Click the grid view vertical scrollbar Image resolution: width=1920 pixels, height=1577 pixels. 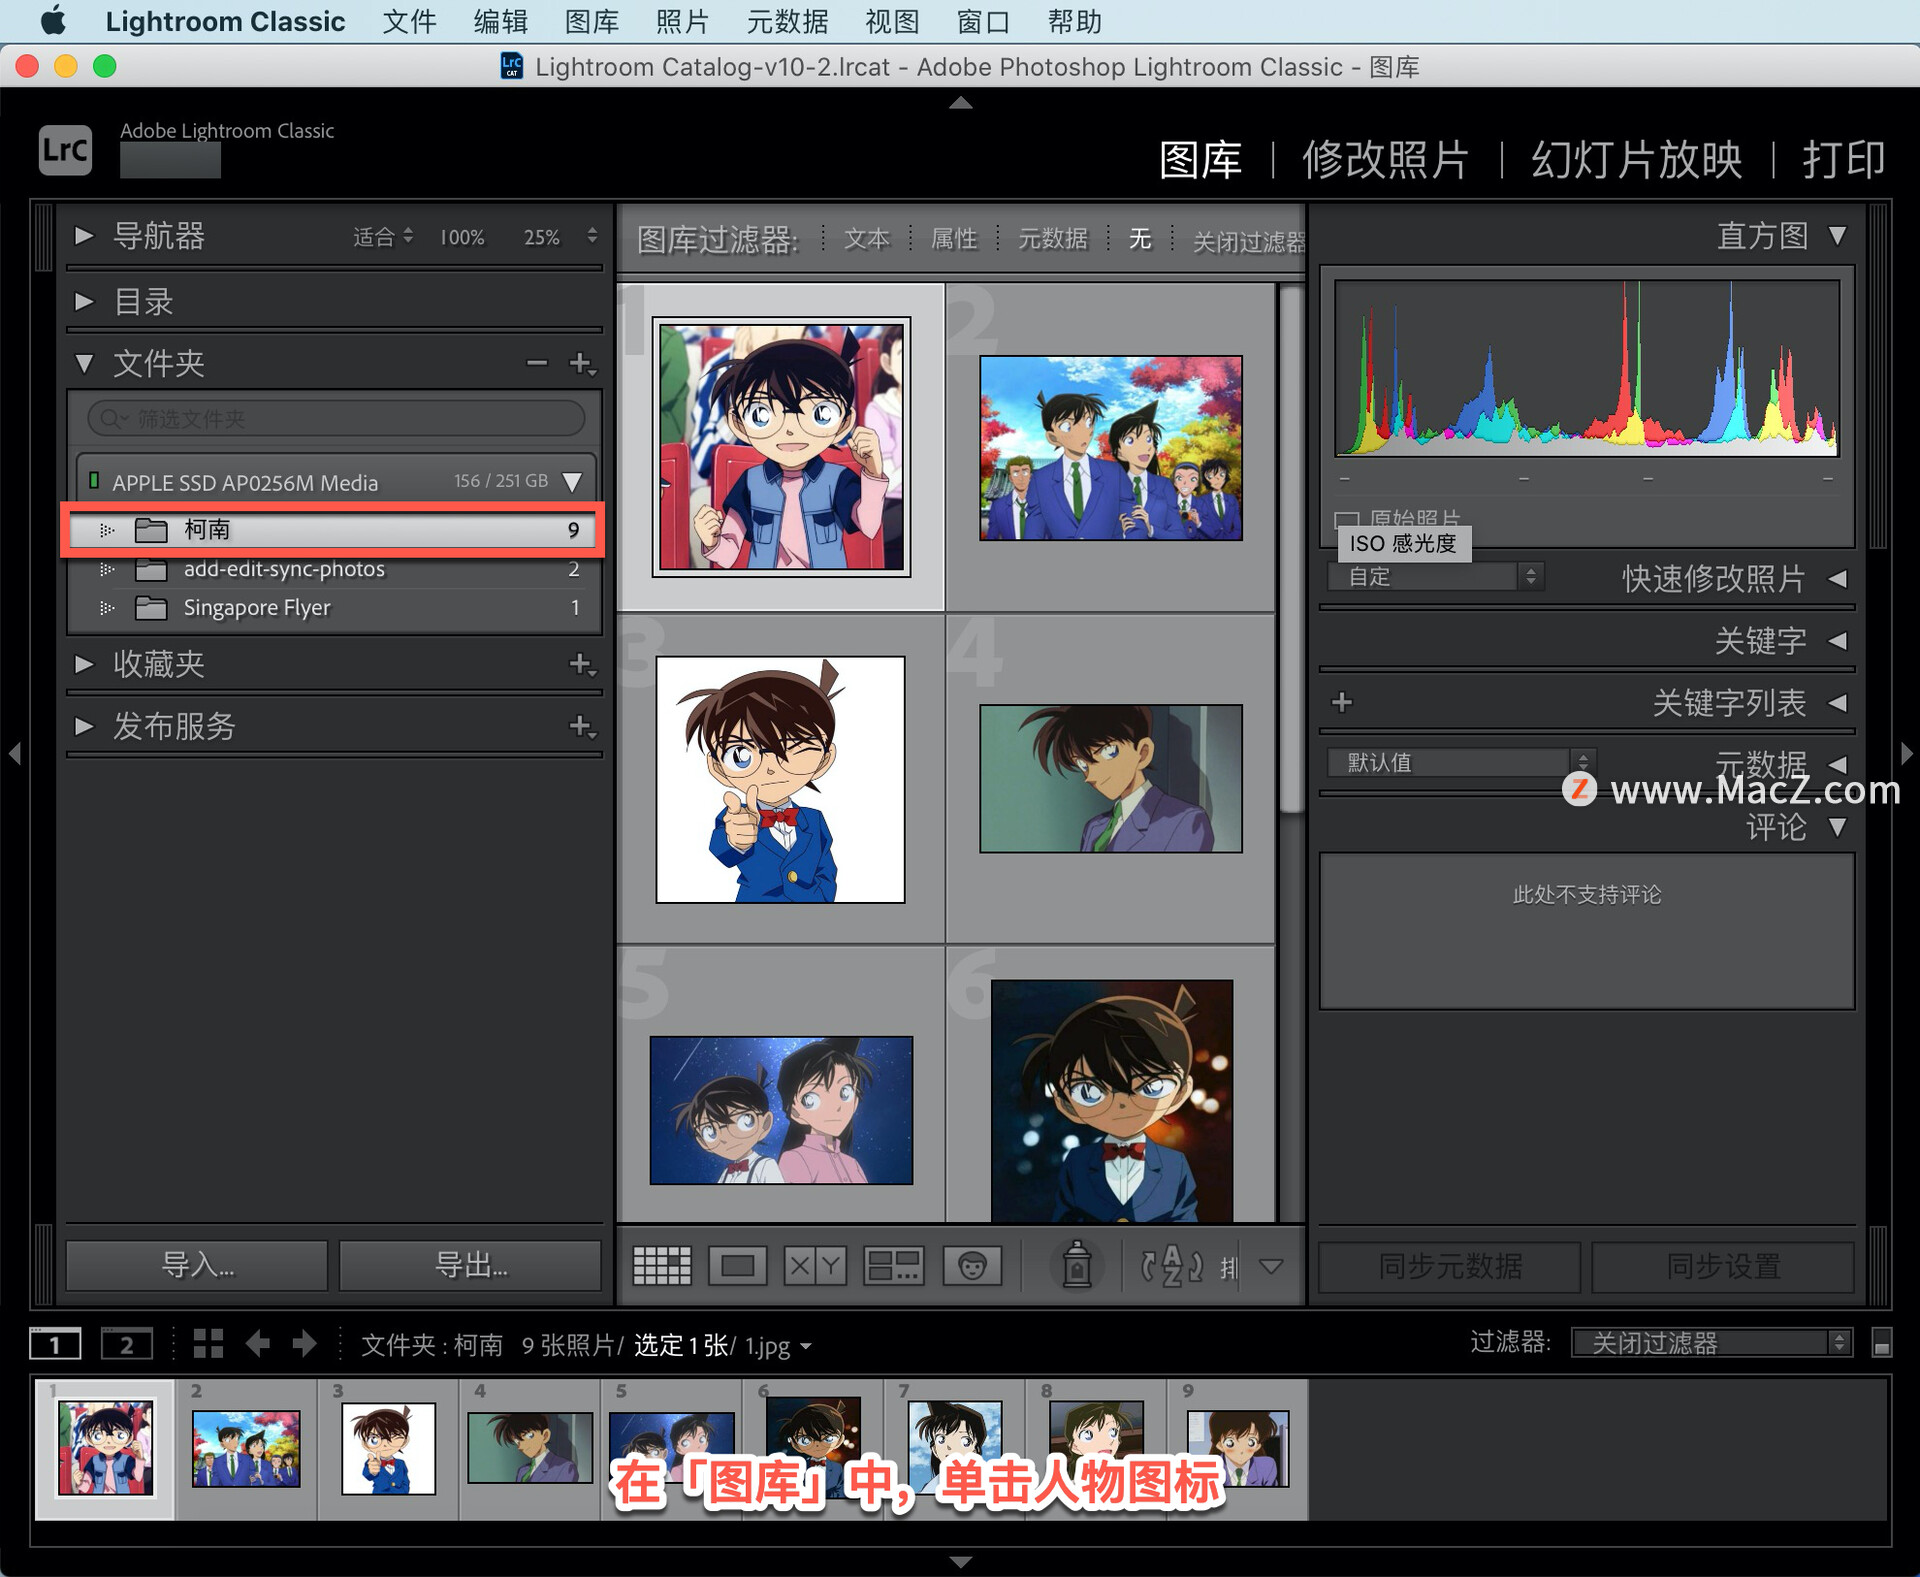click(1291, 550)
